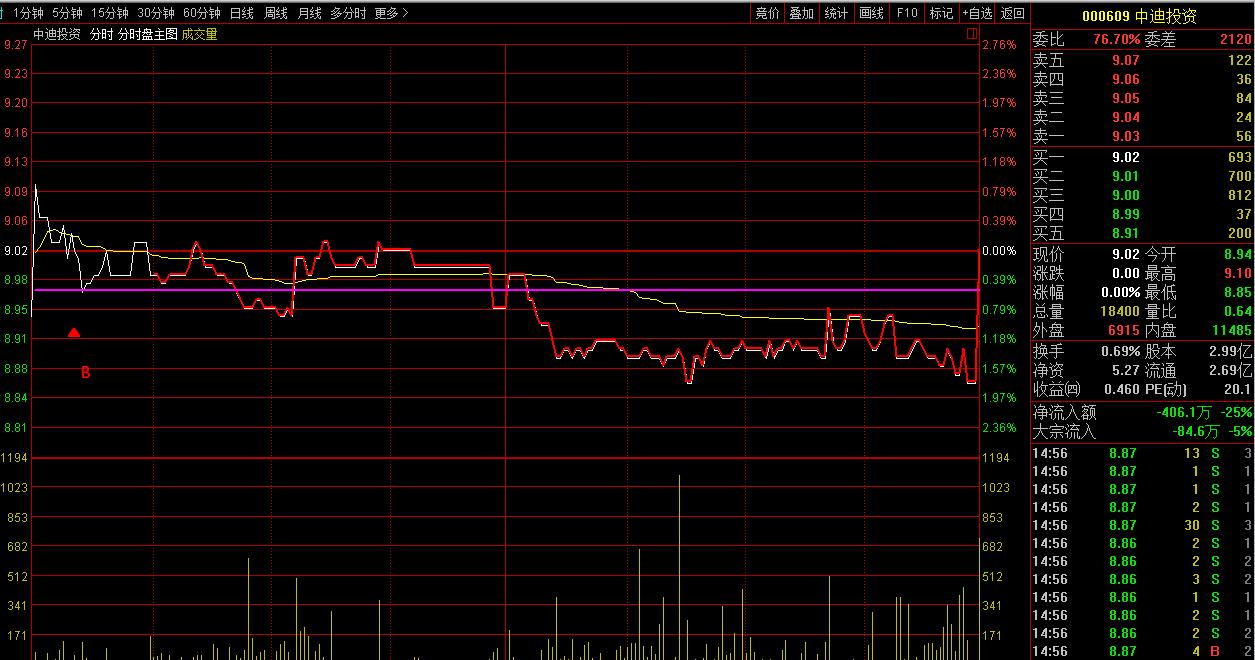The height and width of the screenshot is (660, 1255).
Task: Click the 总量 value 18400
Action: click(1120, 311)
